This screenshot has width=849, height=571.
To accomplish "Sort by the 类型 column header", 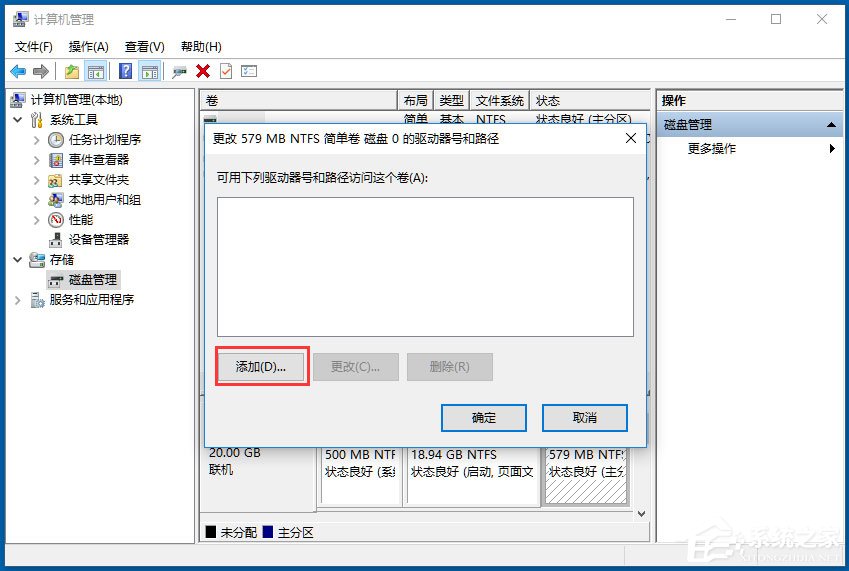I will tap(451, 101).
